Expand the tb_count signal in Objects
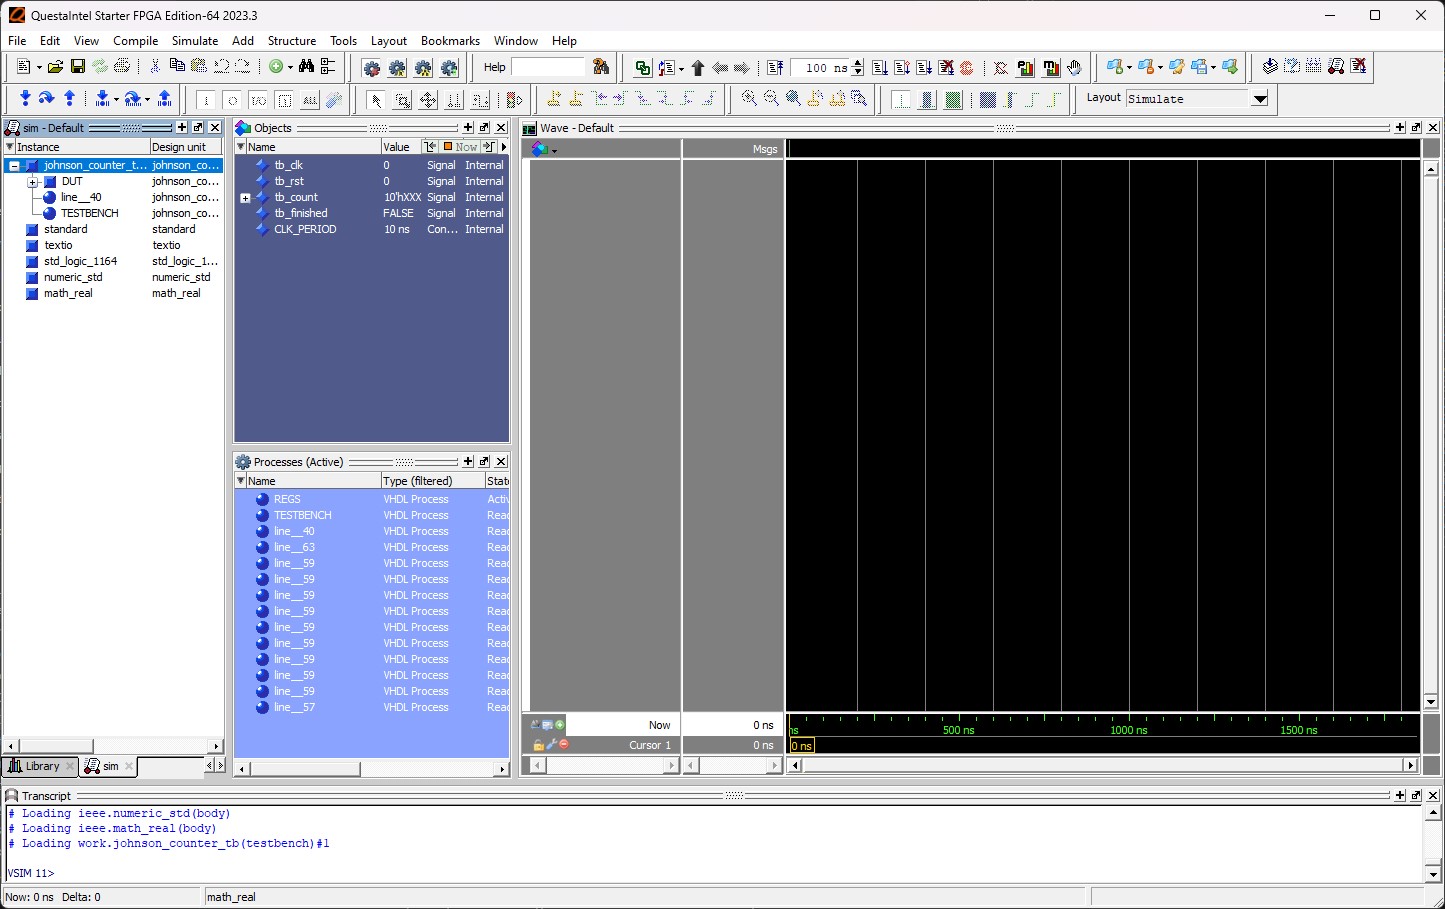This screenshot has height=909, width=1445. [x=245, y=198]
